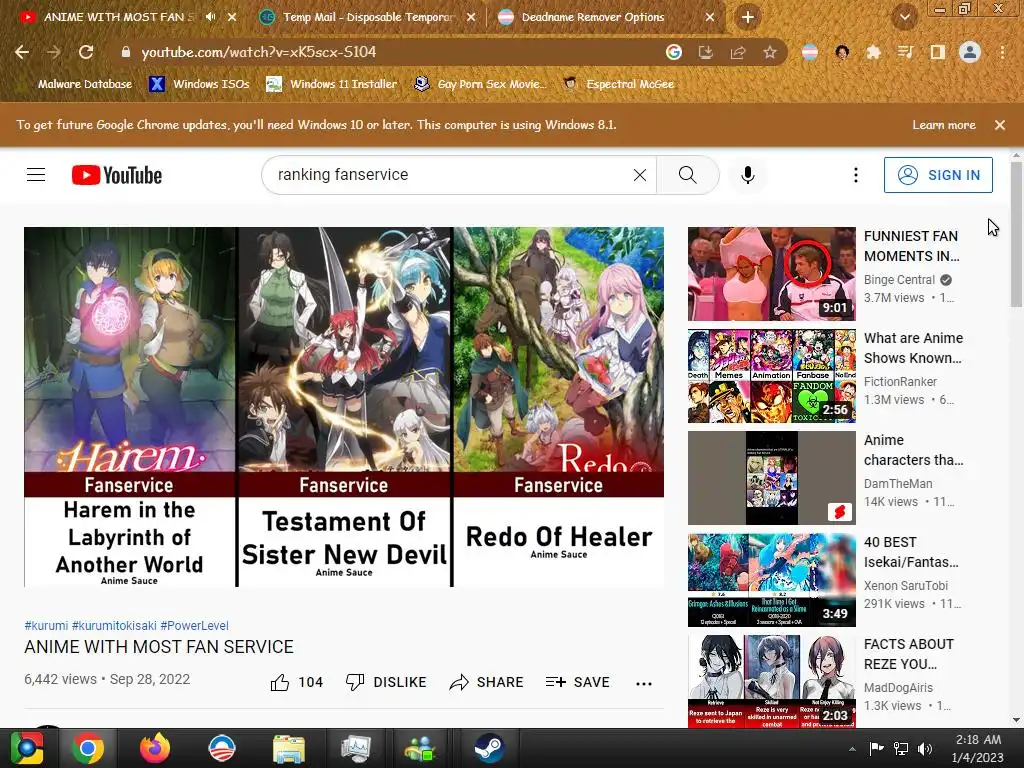Click the main video player

pyautogui.click(x=344, y=407)
